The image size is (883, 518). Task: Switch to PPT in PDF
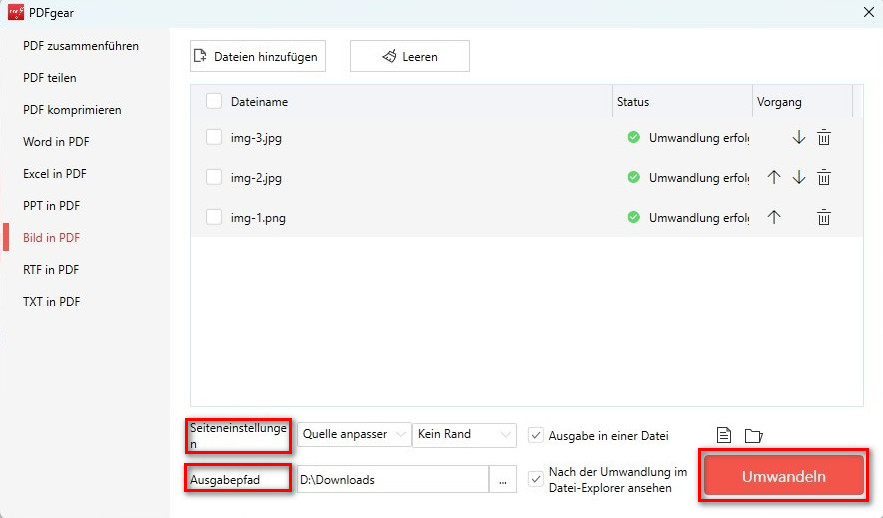(51, 206)
